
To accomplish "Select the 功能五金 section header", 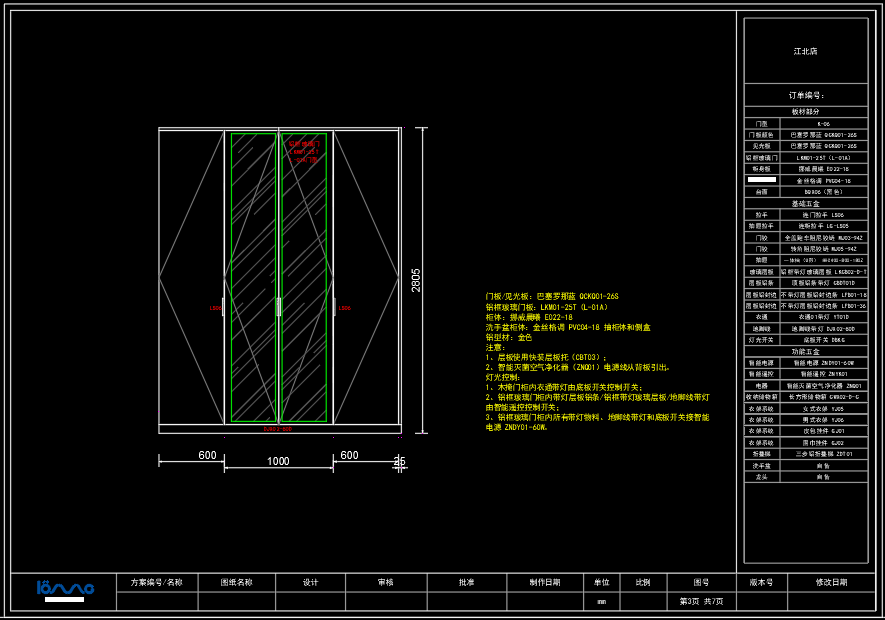I will pos(805,352).
